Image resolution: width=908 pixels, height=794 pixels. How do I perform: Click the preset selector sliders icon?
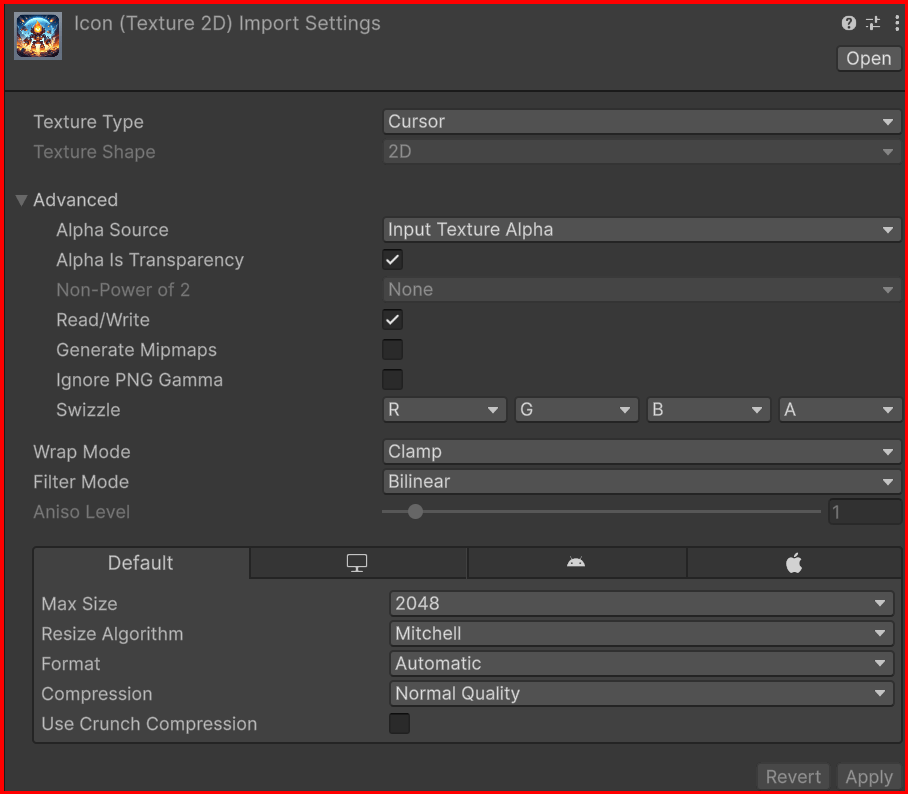(x=873, y=23)
